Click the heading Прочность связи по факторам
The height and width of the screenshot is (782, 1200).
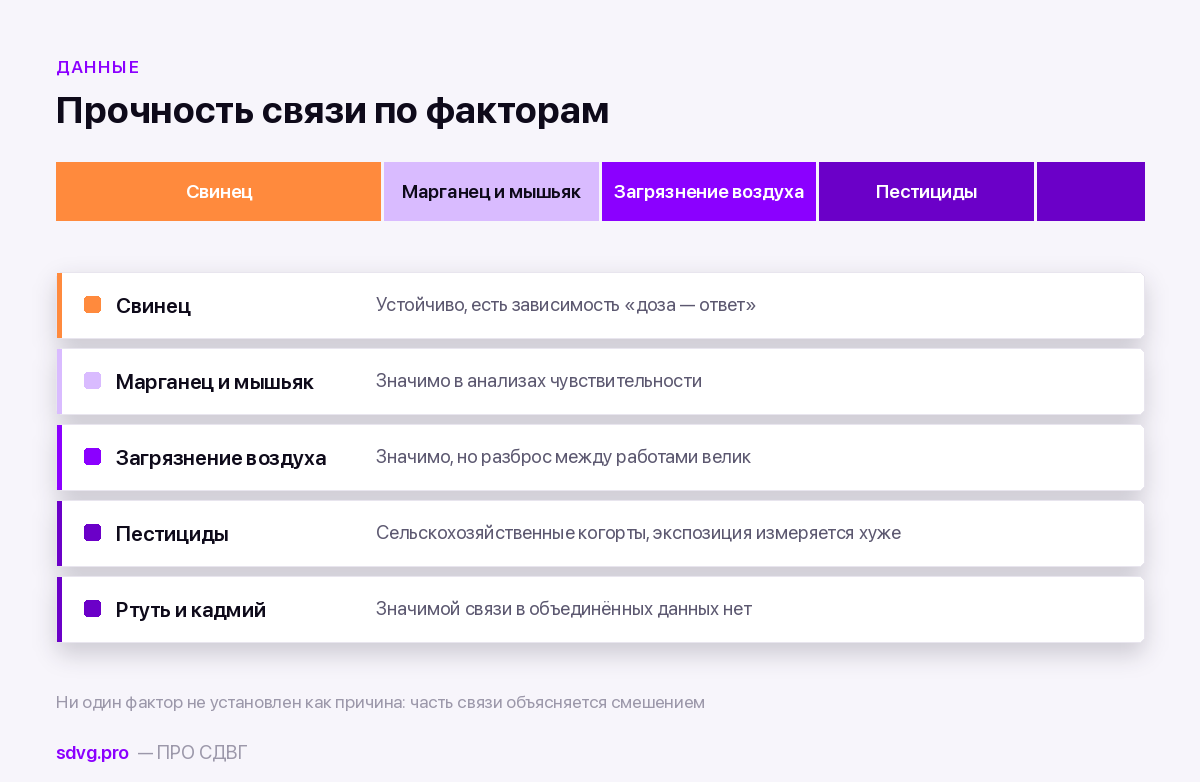[x=332, y=111]
